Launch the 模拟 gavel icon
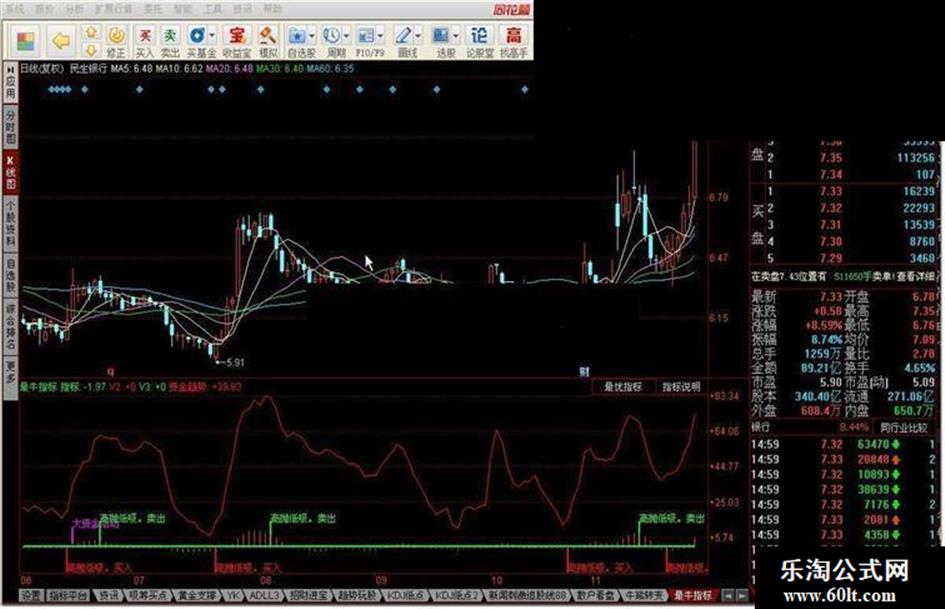Viewport: 945px width, 609px height. pyautogui.click(x=268, y=36)
